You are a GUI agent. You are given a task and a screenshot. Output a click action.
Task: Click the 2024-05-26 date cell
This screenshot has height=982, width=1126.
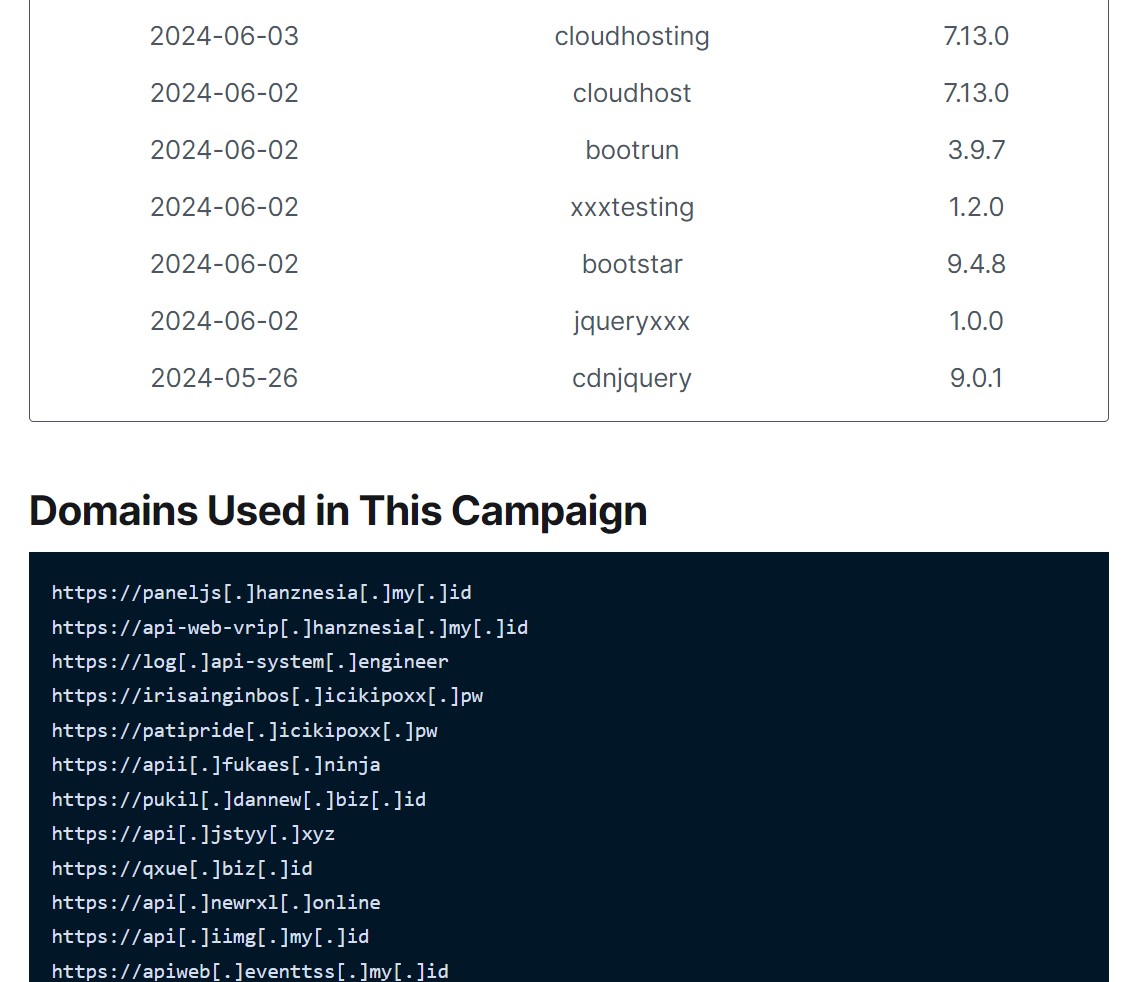(x=224, y=378)
